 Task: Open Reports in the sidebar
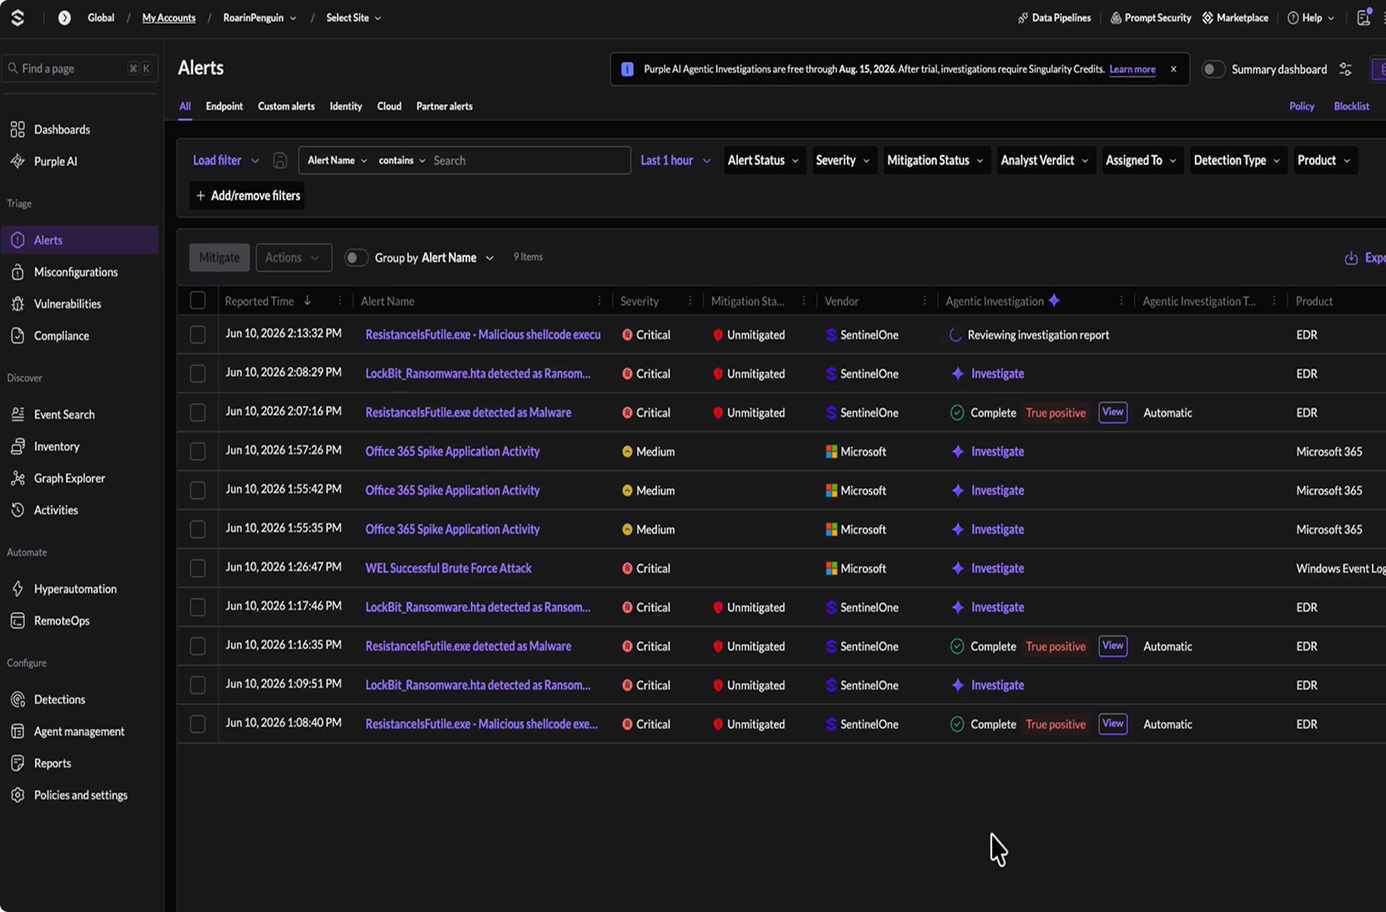[x=52, y=763]
